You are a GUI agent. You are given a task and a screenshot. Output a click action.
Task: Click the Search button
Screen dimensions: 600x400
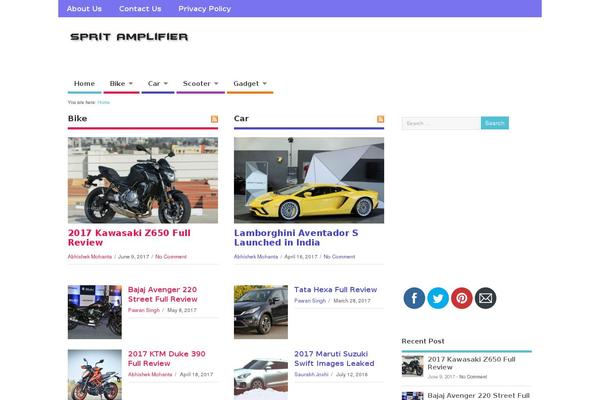click(x=494, y=123)
